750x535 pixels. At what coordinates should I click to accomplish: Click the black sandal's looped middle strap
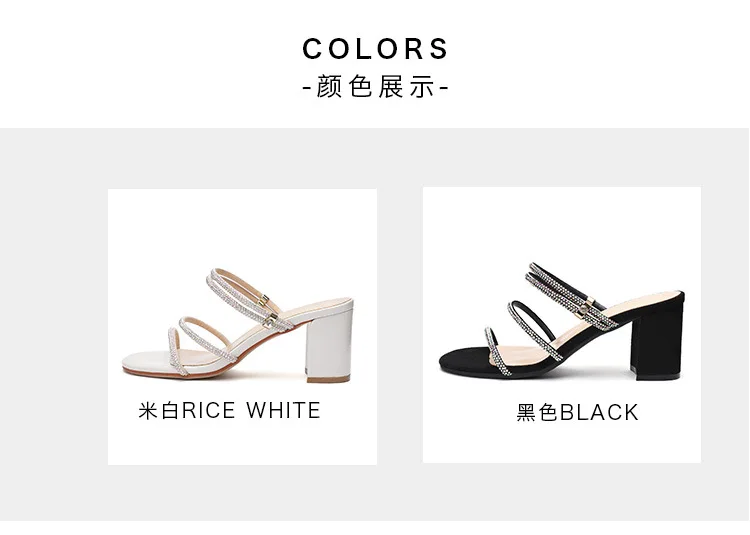(533, 329)
